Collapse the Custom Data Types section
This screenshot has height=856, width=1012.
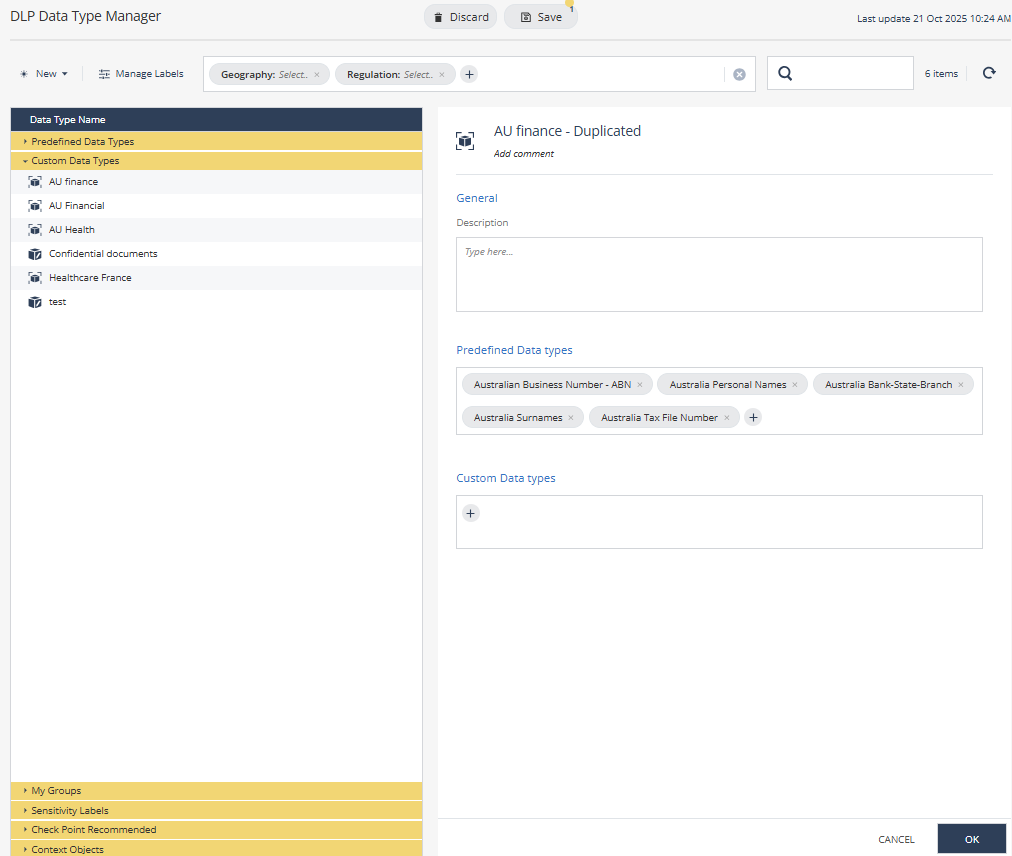coord(75,161)
